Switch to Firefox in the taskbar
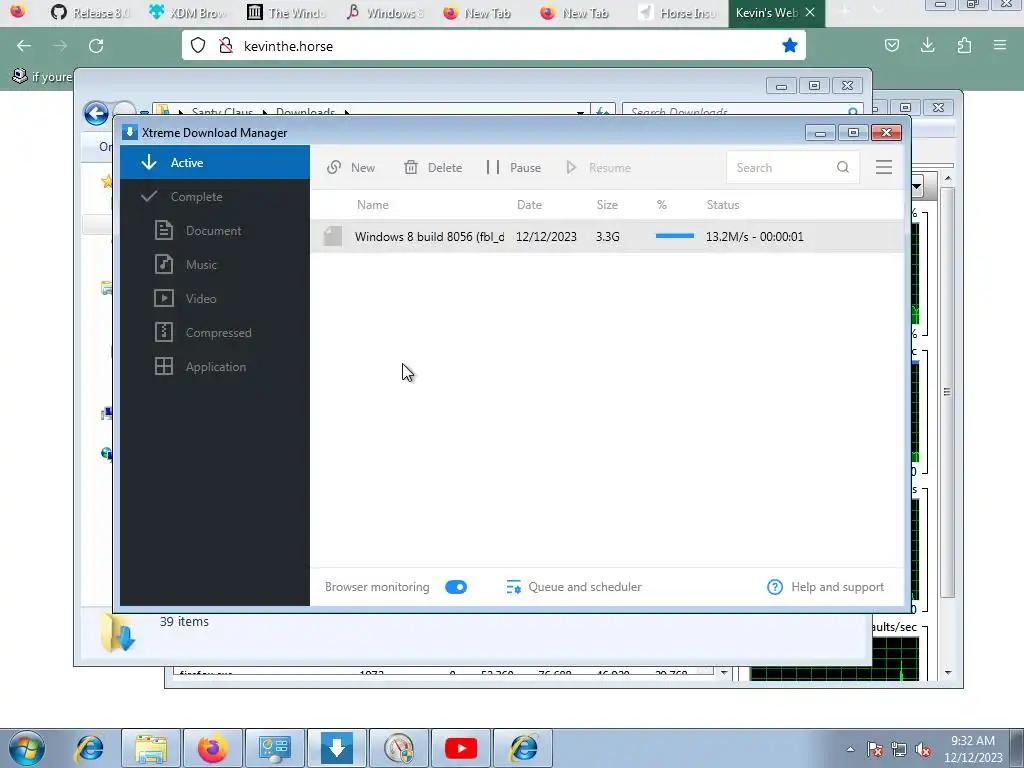 pyautogui.click(x=214, y=748)
